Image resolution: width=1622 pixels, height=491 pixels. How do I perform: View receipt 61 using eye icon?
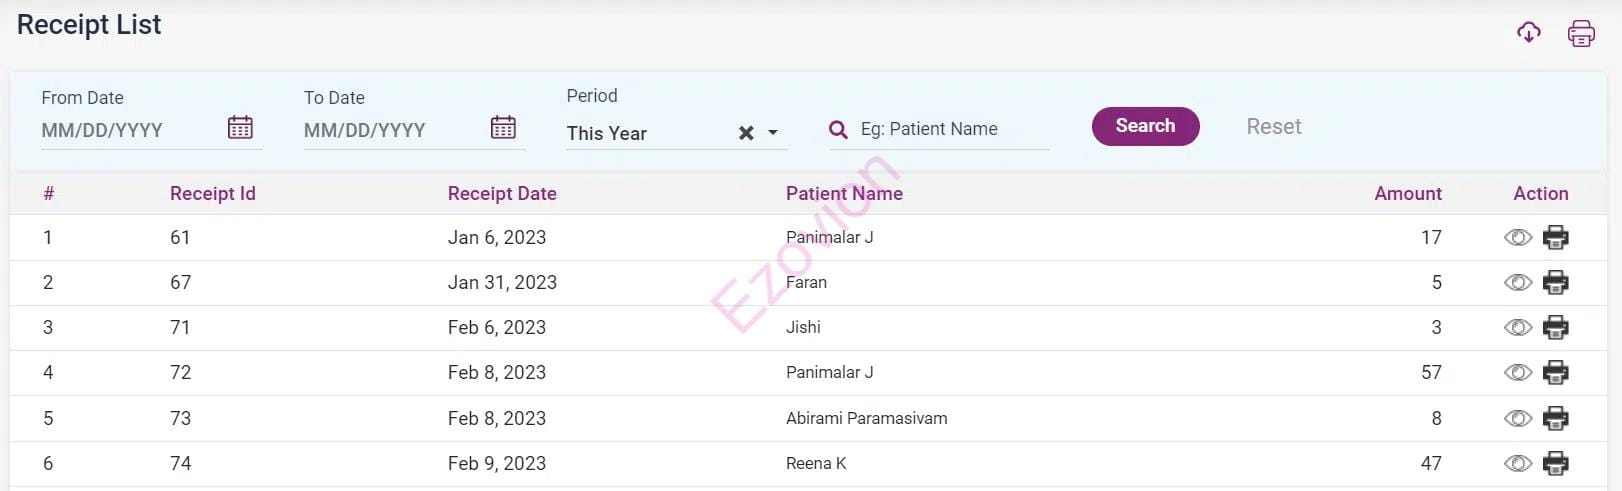point(1517,238)
